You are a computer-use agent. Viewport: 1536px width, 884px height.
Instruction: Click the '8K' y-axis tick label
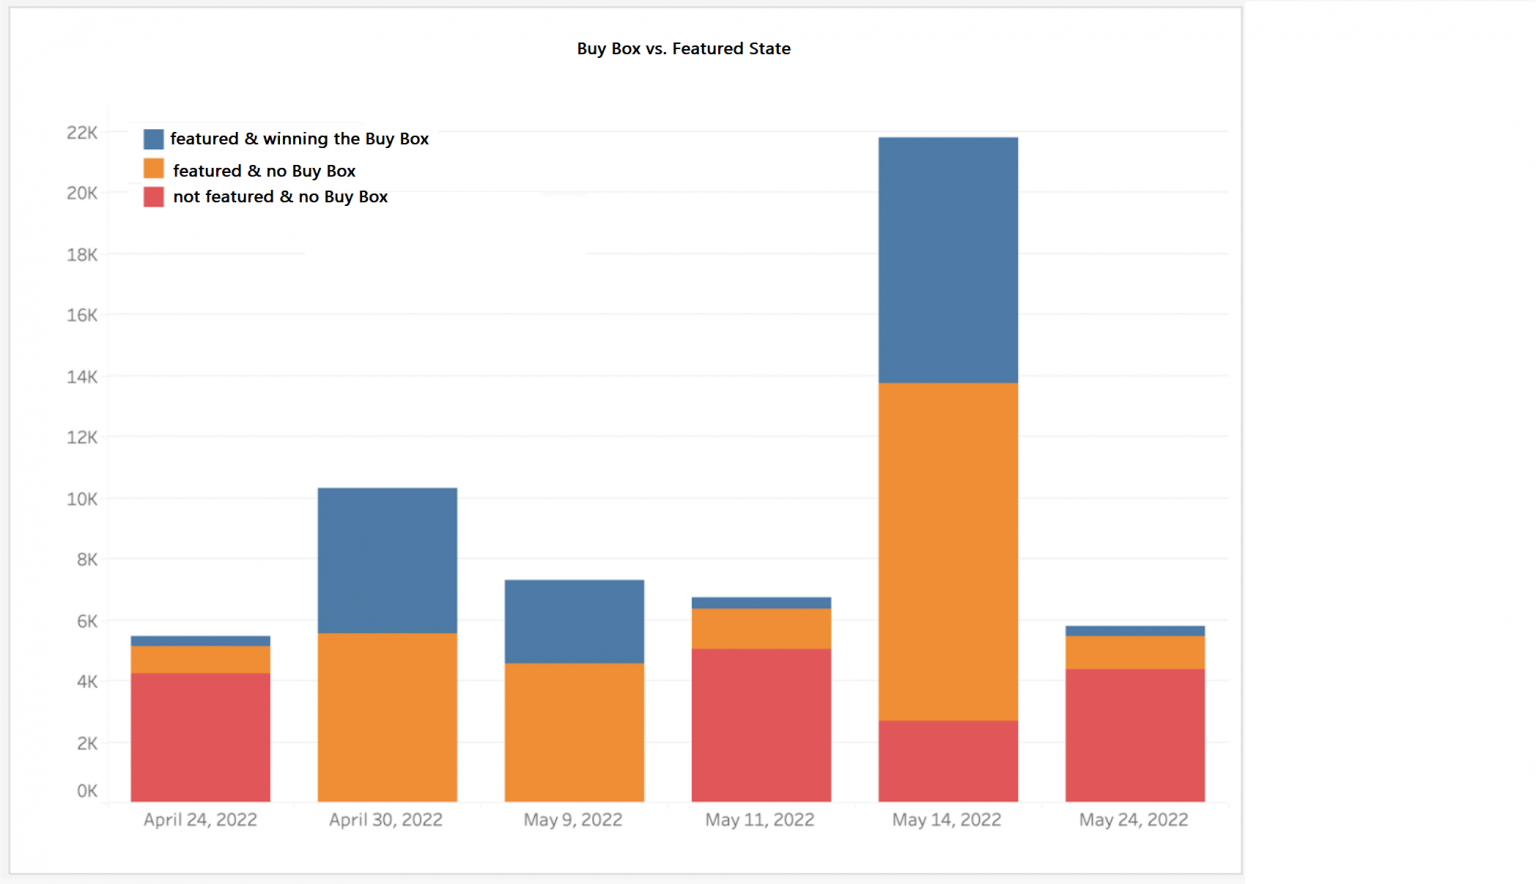coord(87,559)
